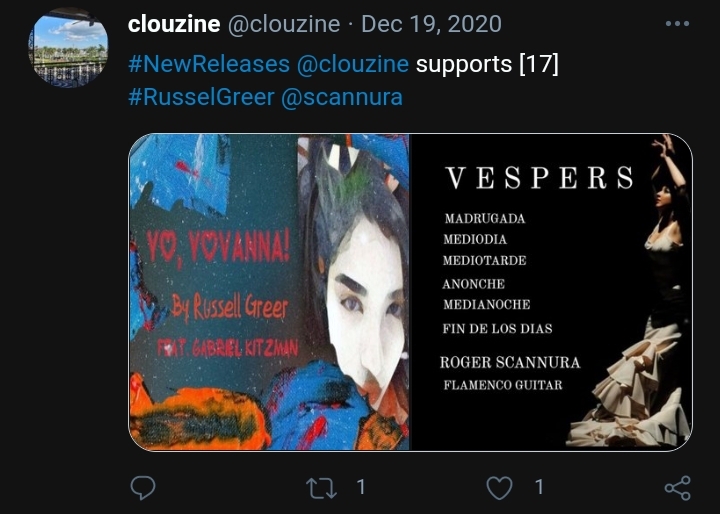Screen dimensions: 720x514
Task: Open the share icon for this tweet
Action: [678, 488]
